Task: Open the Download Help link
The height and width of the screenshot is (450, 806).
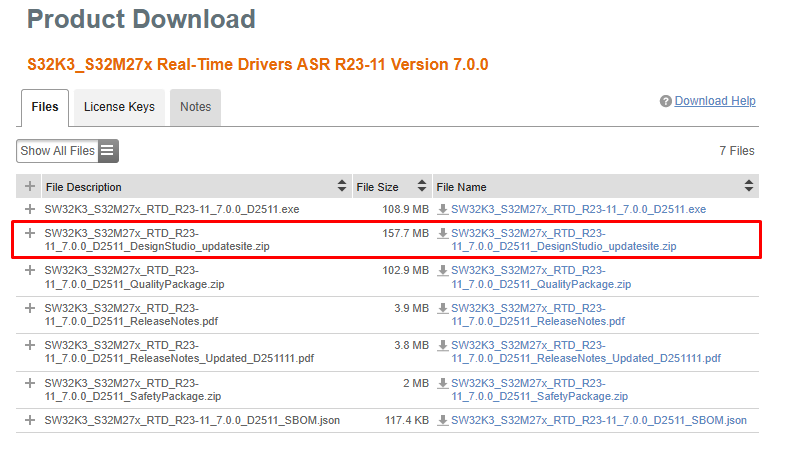Action: [x=715, y=101]
